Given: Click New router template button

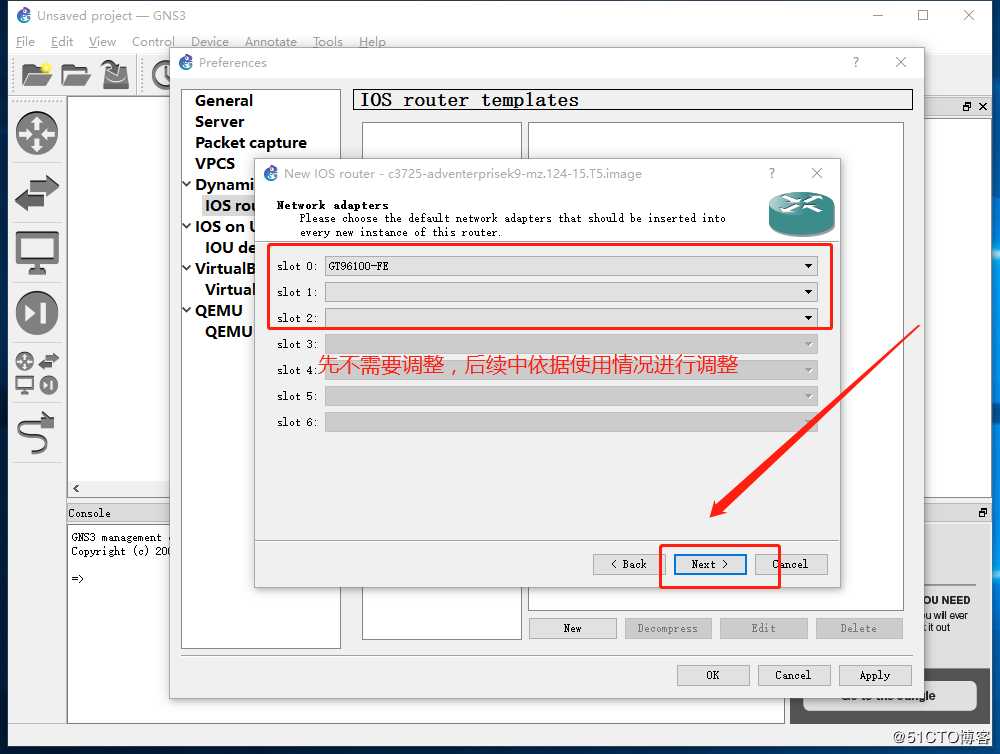Looking at the screenshot, I should pos(573,628).
